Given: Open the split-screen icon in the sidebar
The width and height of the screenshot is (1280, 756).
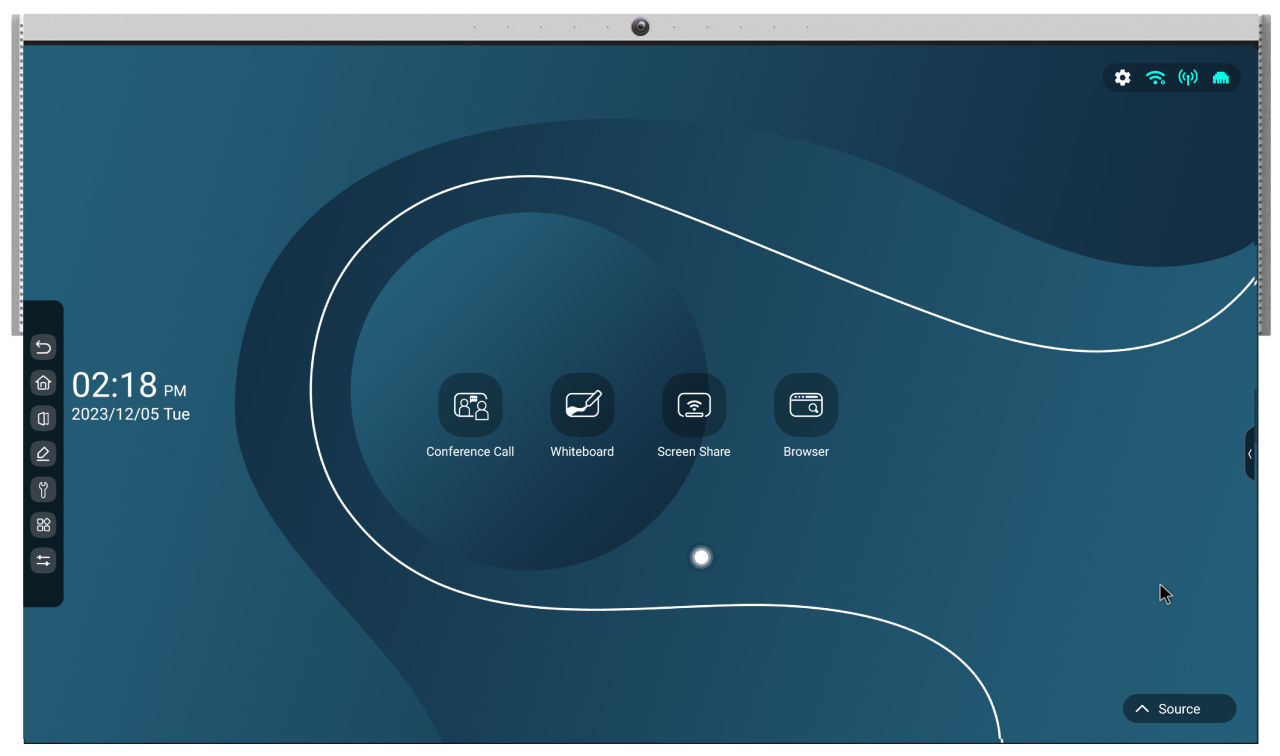Looking at the screenshot, I should point(43,418).
